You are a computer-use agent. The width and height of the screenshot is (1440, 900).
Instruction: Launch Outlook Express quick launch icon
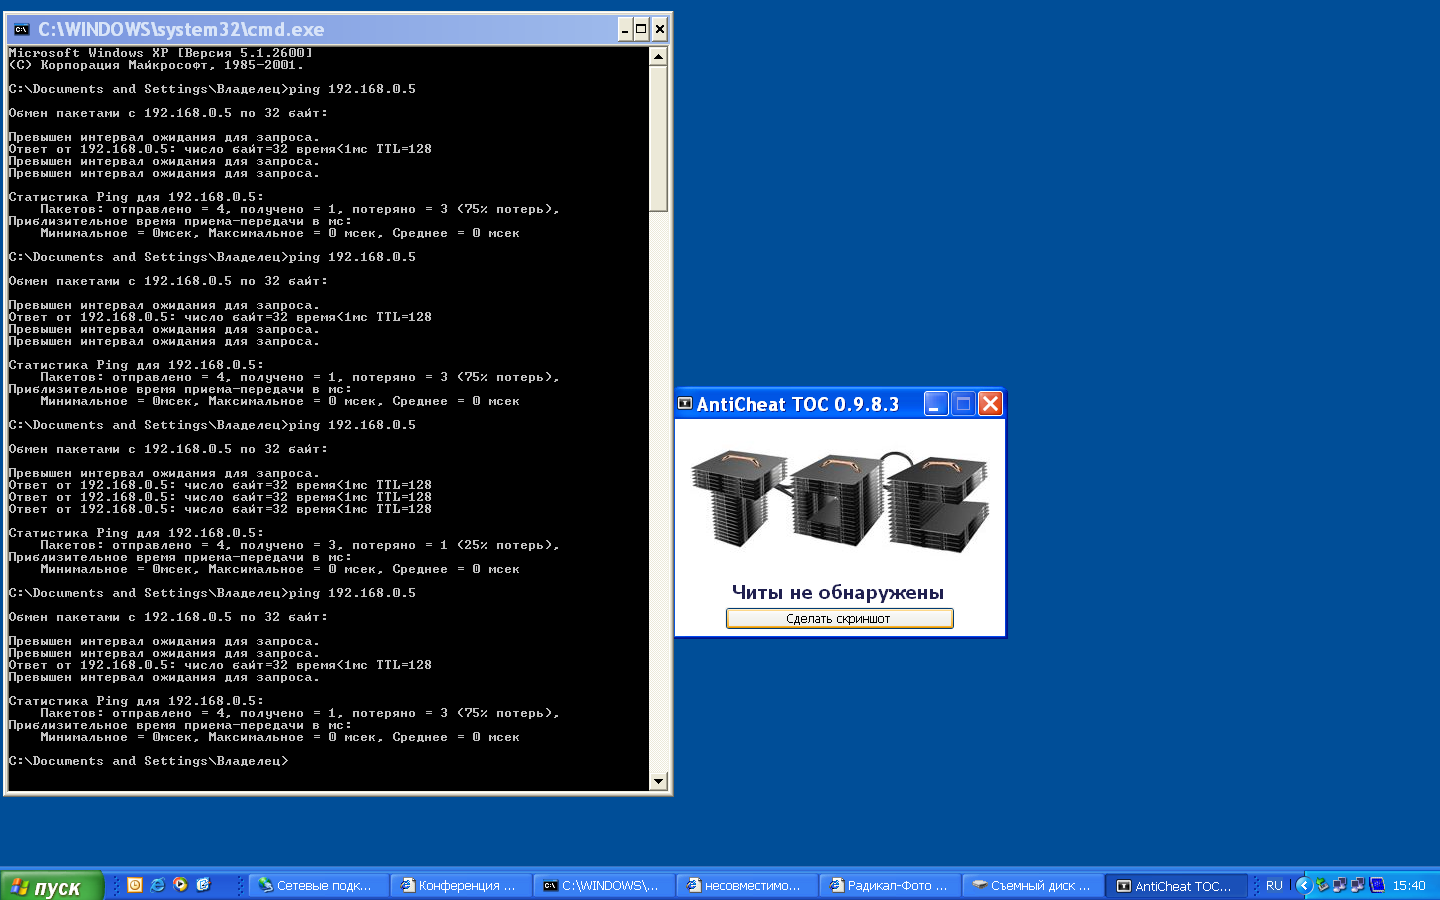tap(204, 885)
